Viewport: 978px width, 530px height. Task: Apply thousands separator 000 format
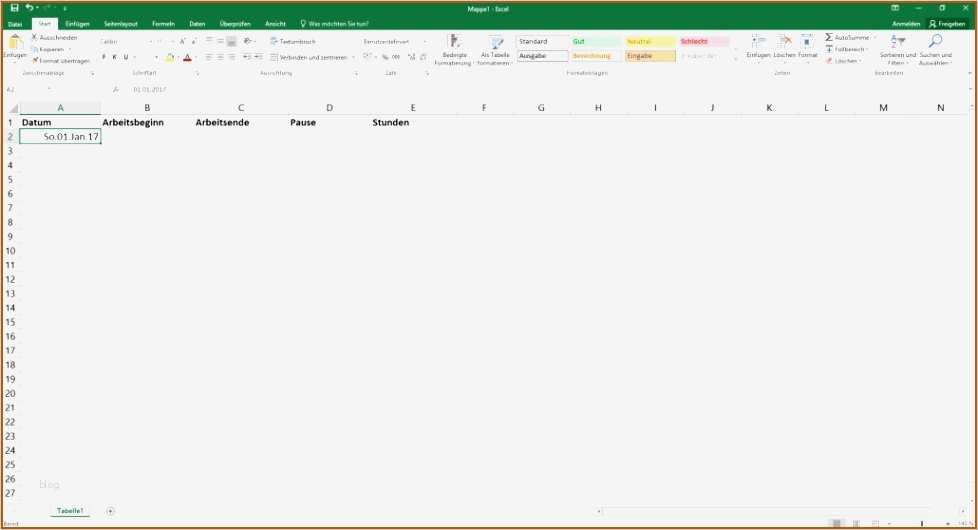click(396, 57)
